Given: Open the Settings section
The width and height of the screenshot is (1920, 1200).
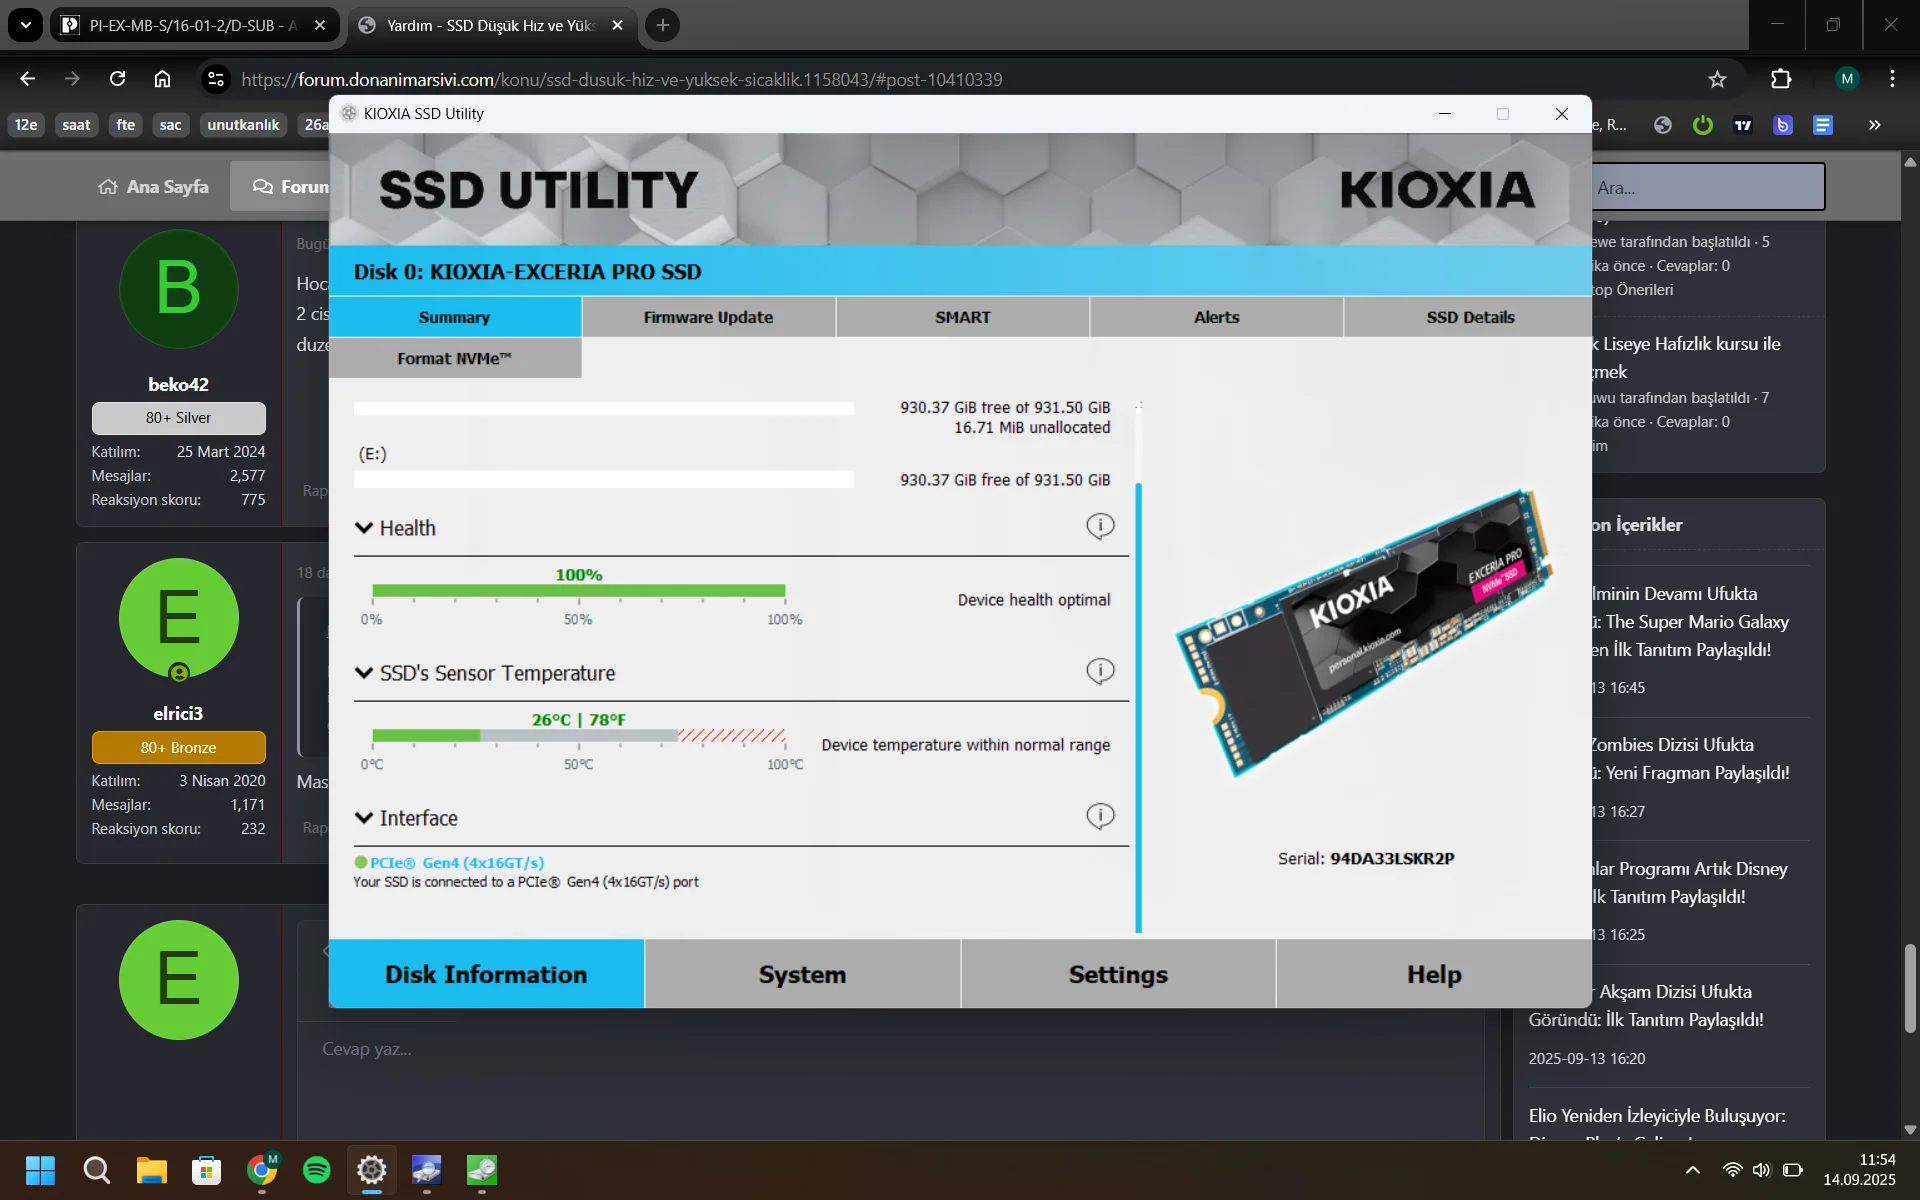Looking at the screenshot, I should (1118, 974).
